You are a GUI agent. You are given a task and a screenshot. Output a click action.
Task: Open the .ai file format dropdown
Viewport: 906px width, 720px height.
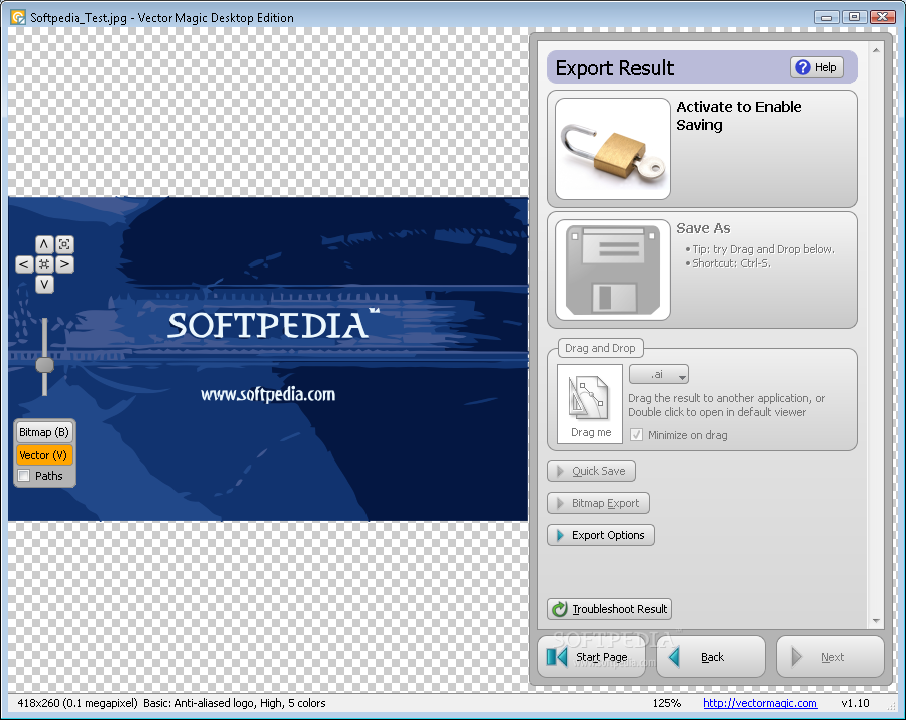pos(659,374)
